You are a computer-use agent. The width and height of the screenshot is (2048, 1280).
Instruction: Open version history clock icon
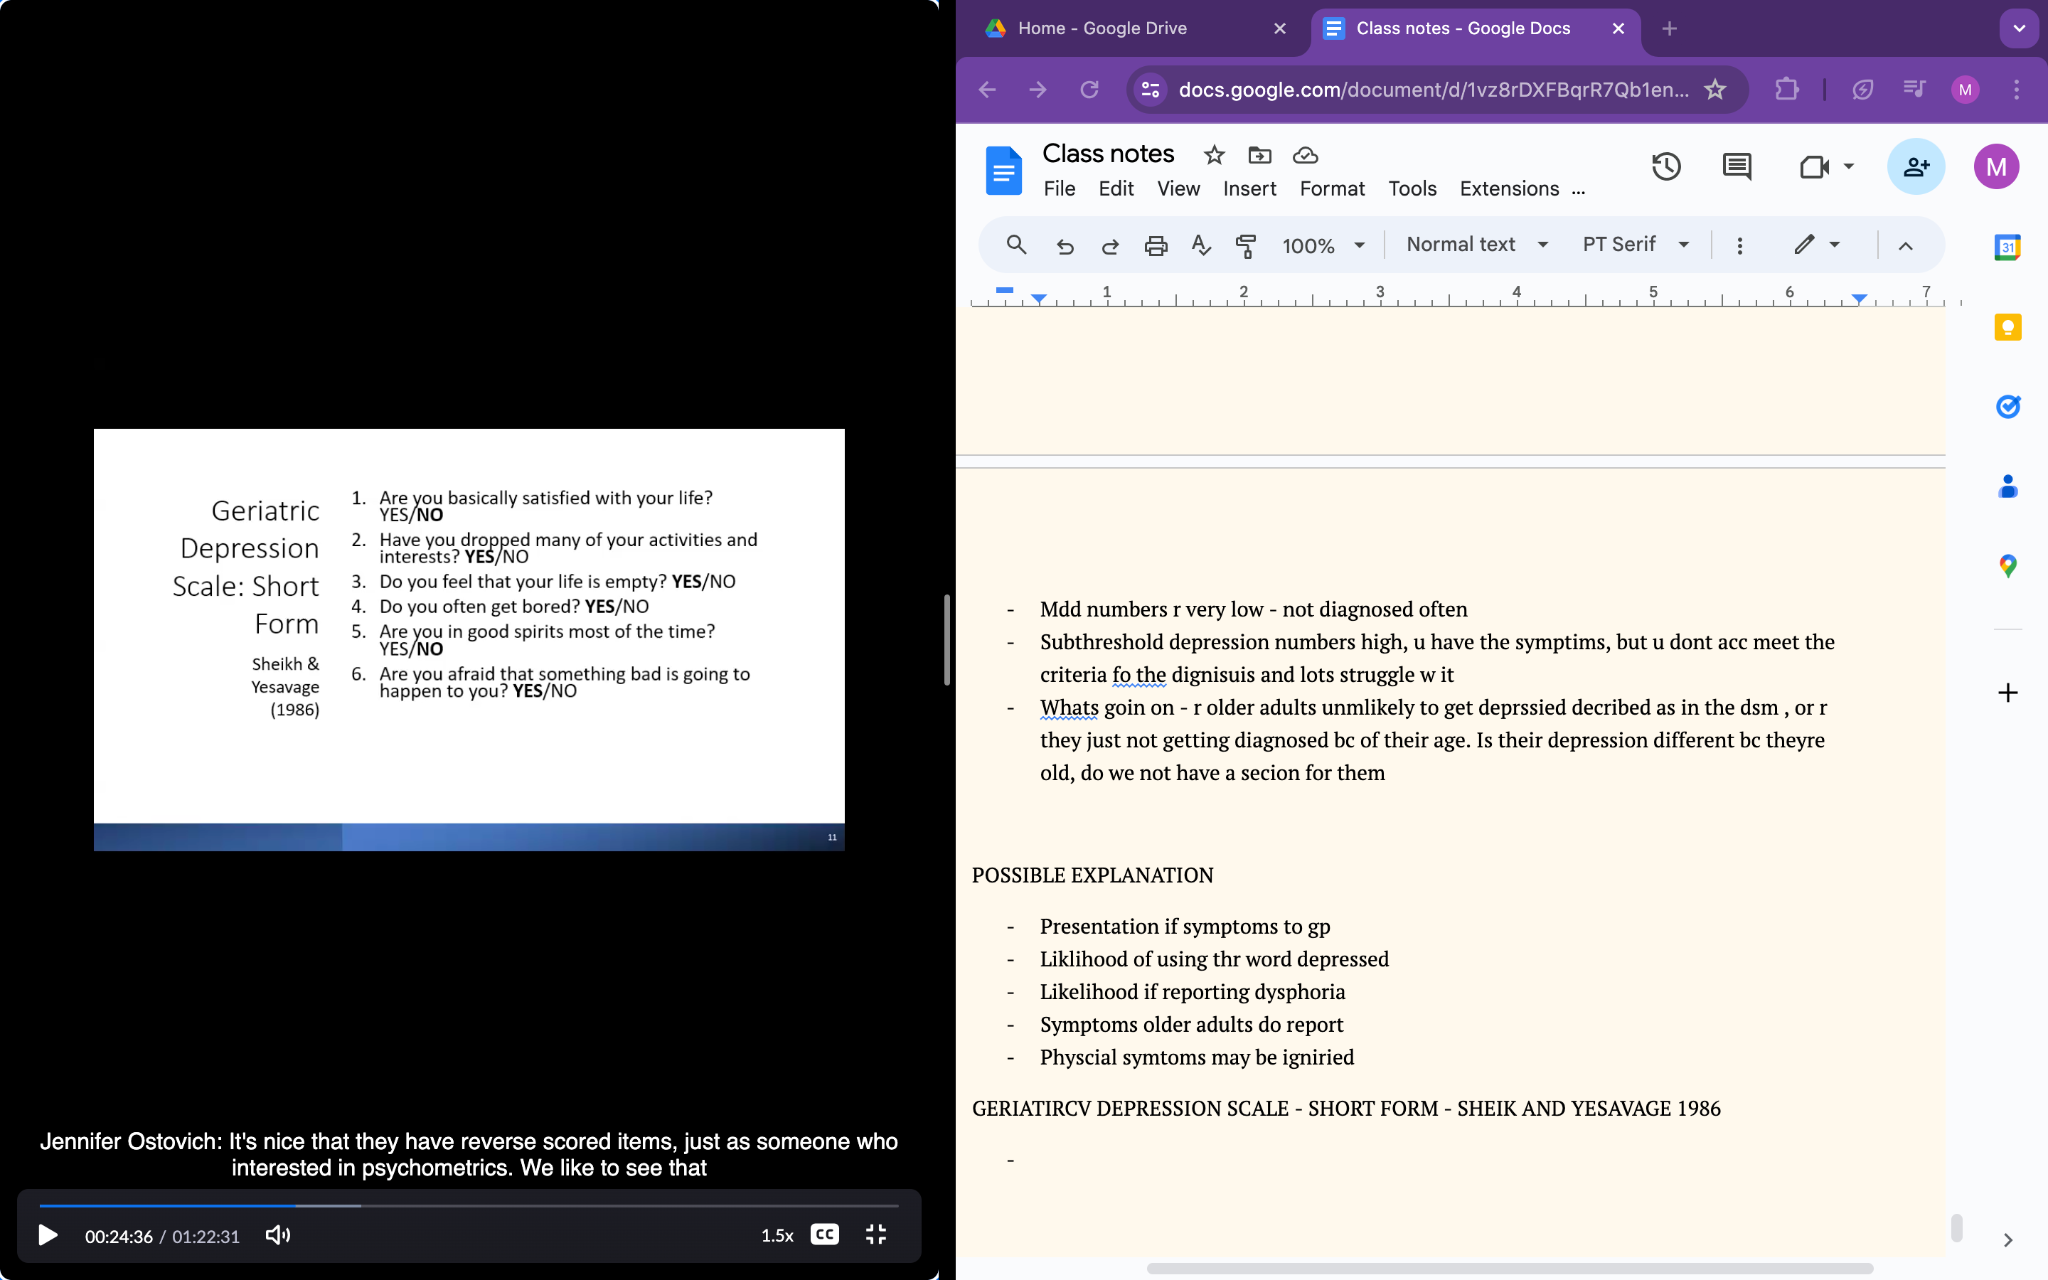pyautogui.click(x=1665, y=167)
